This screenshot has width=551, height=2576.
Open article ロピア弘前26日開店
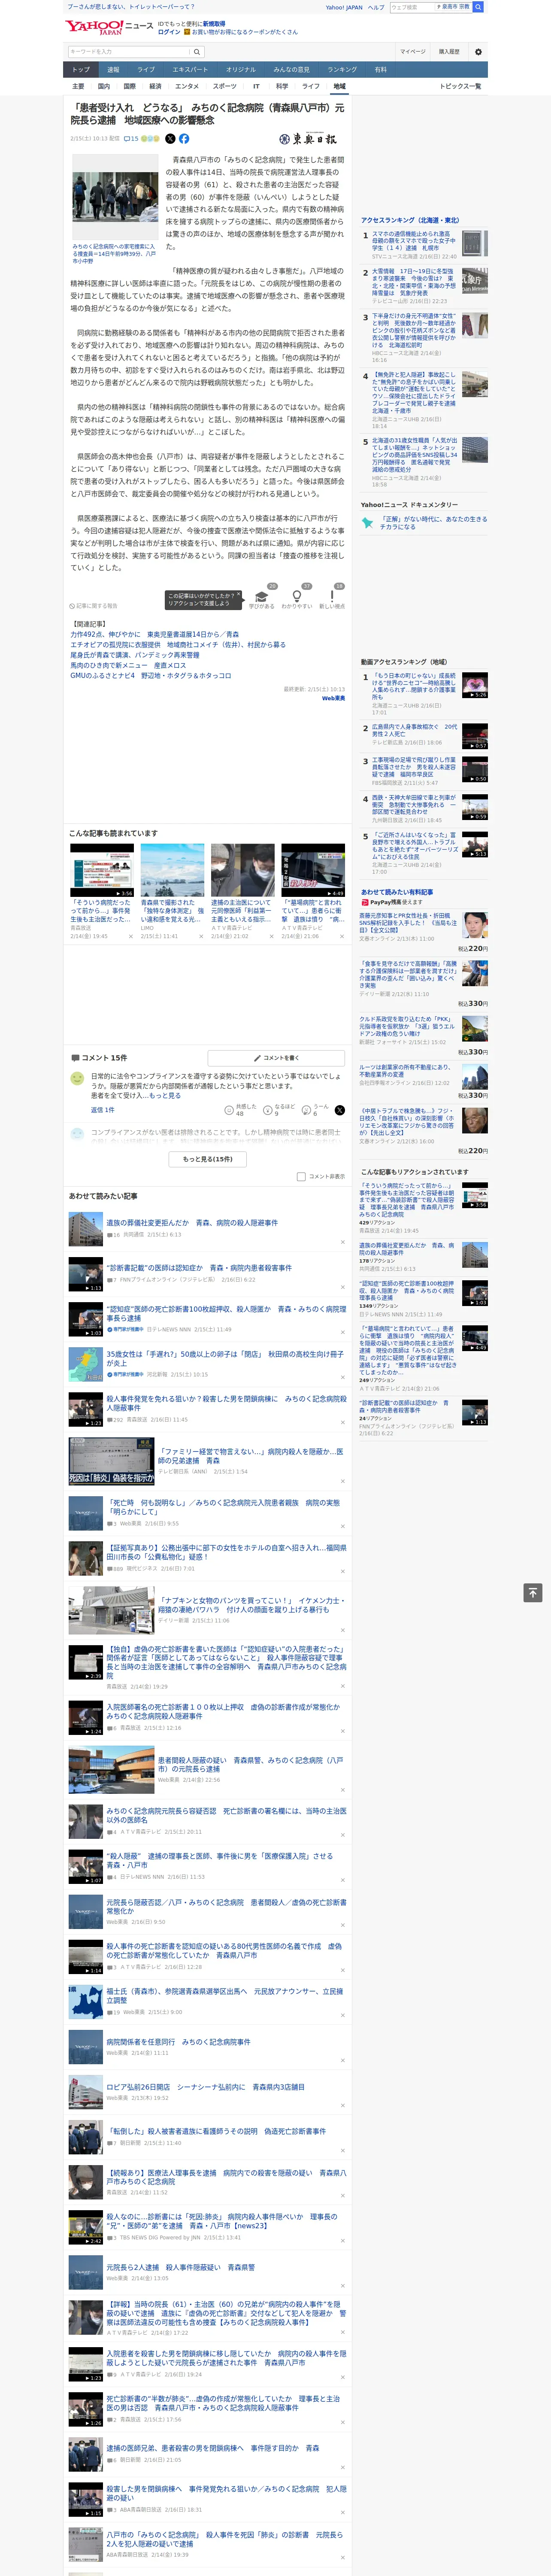(x=205, y=2087)
